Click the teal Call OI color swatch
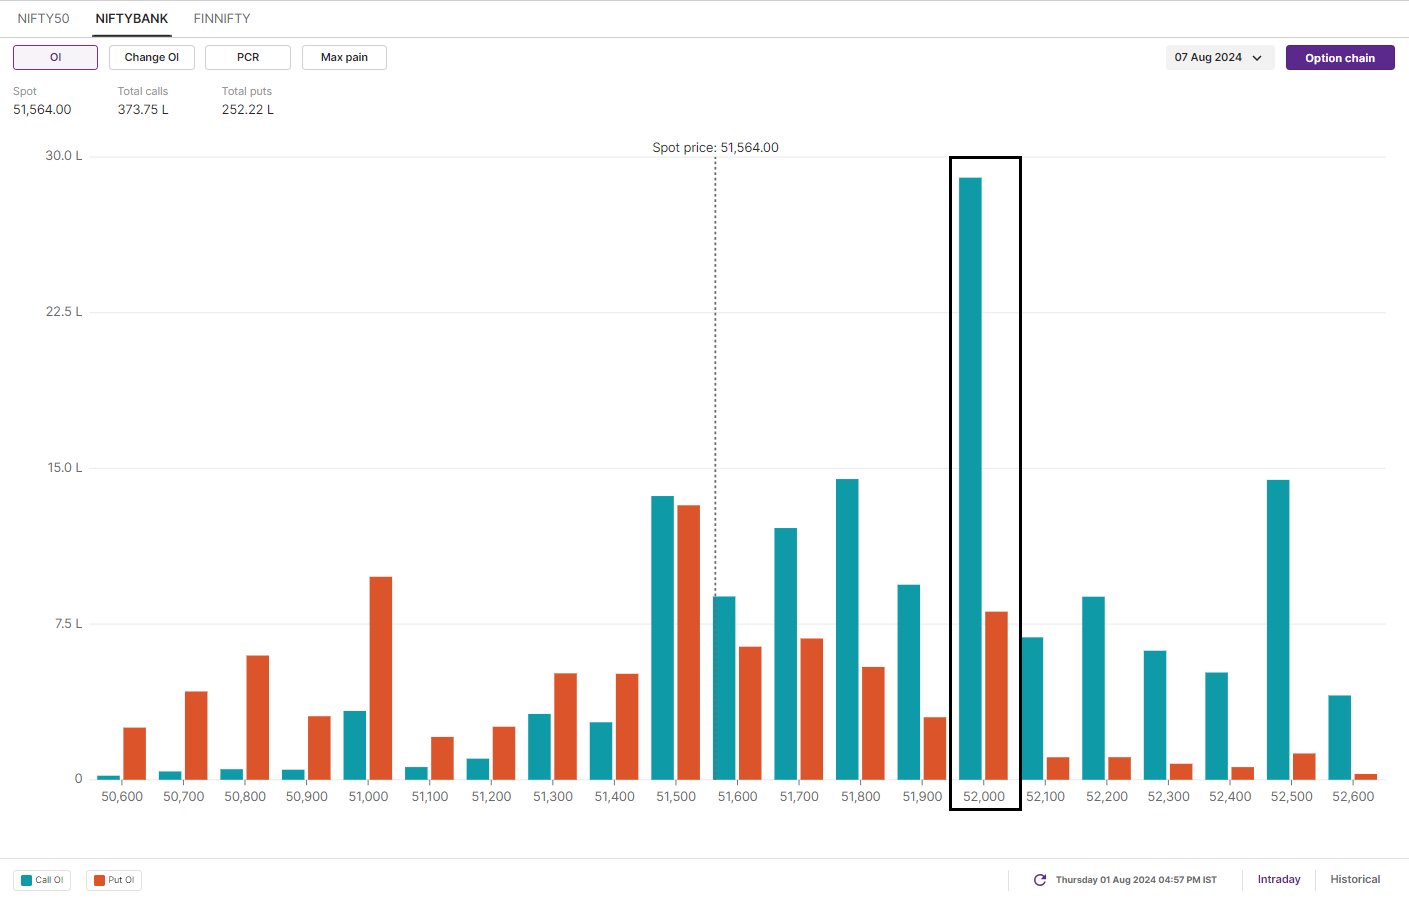Image resolution: width=1409 pixels, height=898 pixels. point(27,880)
